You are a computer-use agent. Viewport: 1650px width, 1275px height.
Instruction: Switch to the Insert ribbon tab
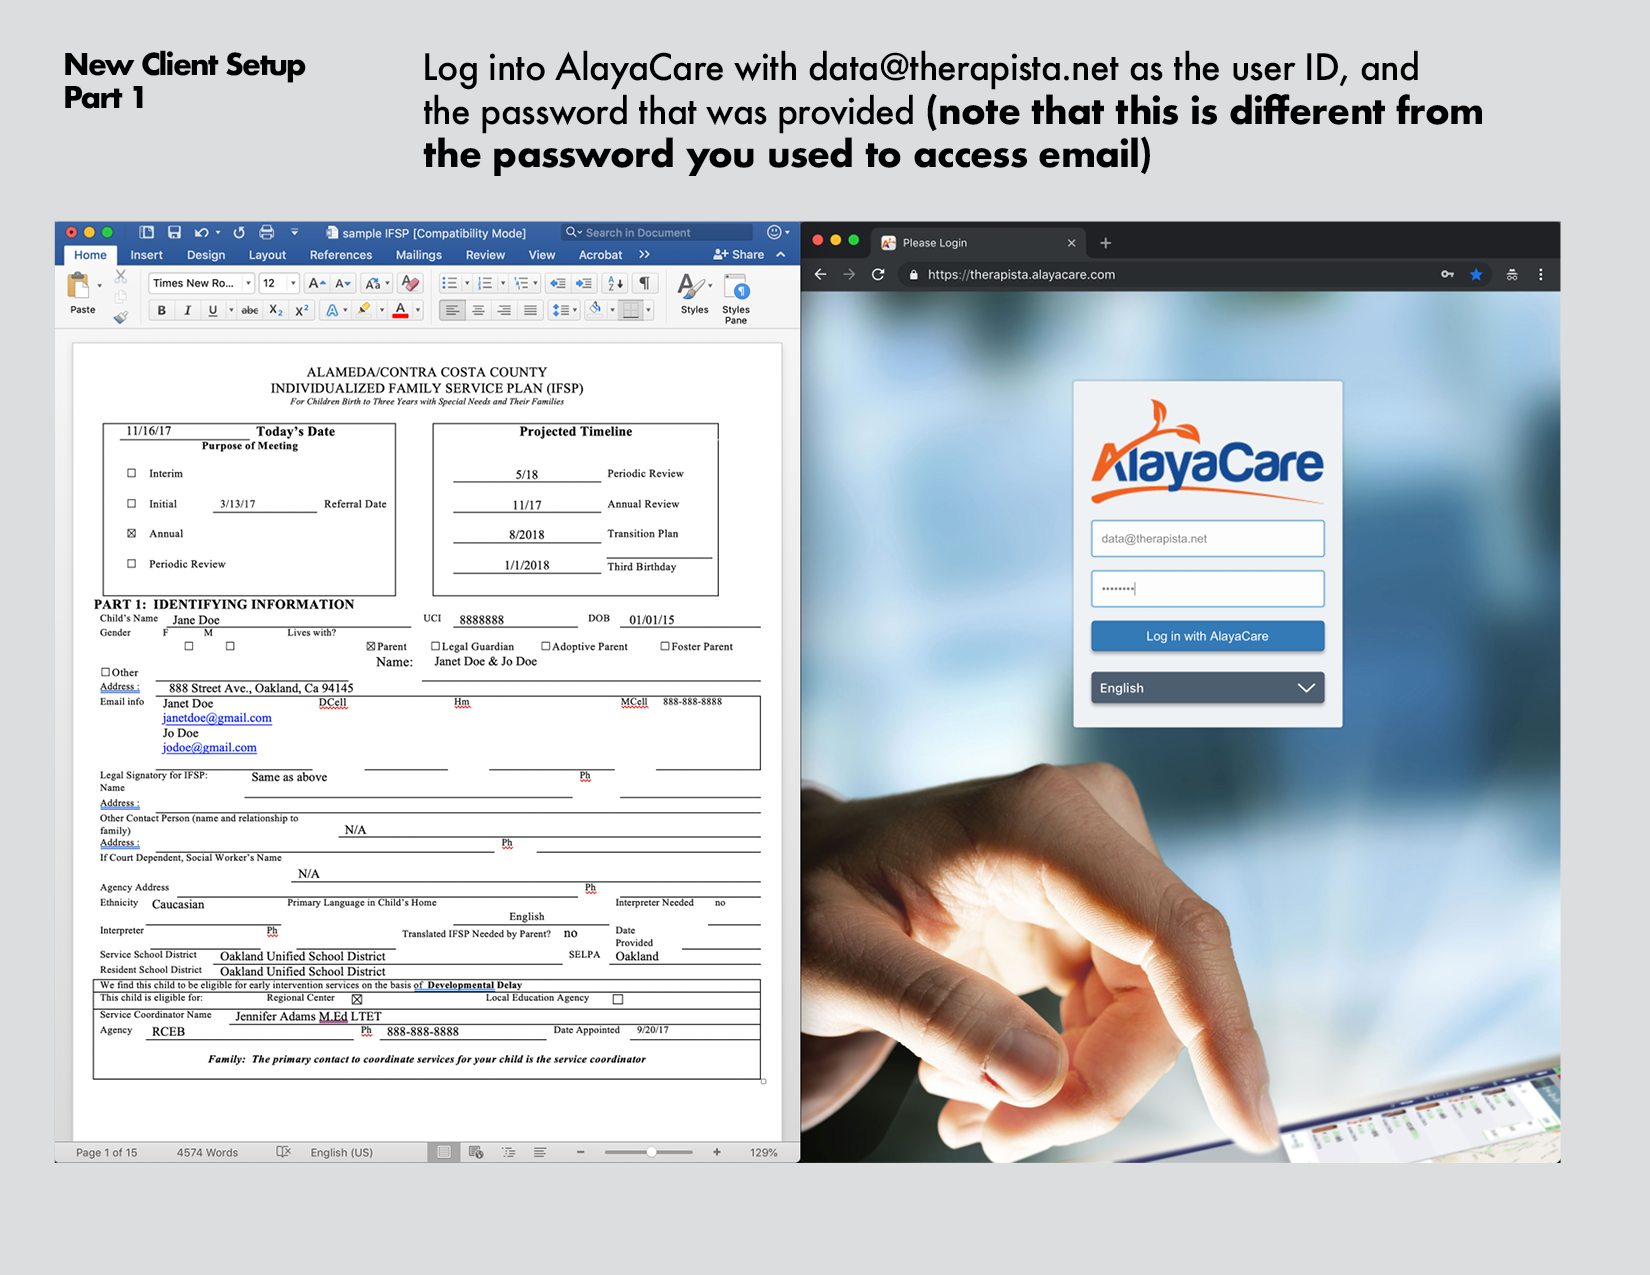146,255
